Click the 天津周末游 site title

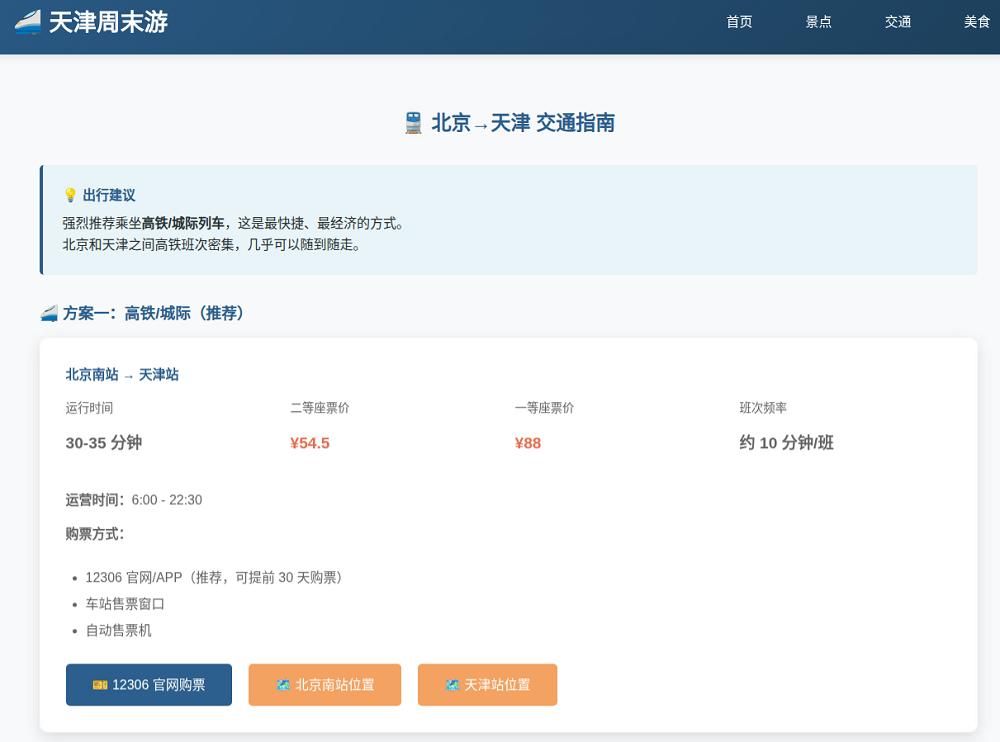point(108,22)
